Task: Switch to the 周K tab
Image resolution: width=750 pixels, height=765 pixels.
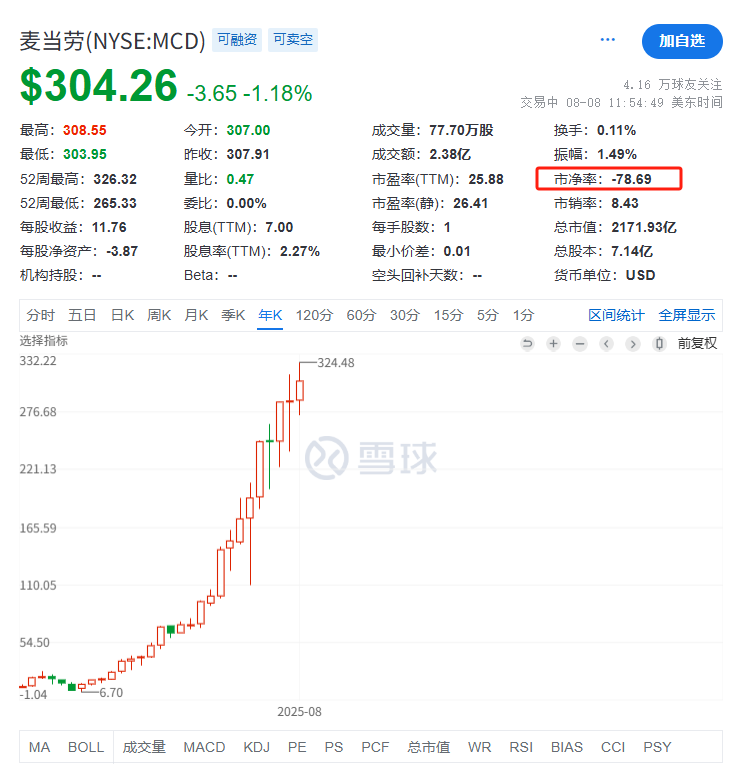Action: (x=159, y=315)
